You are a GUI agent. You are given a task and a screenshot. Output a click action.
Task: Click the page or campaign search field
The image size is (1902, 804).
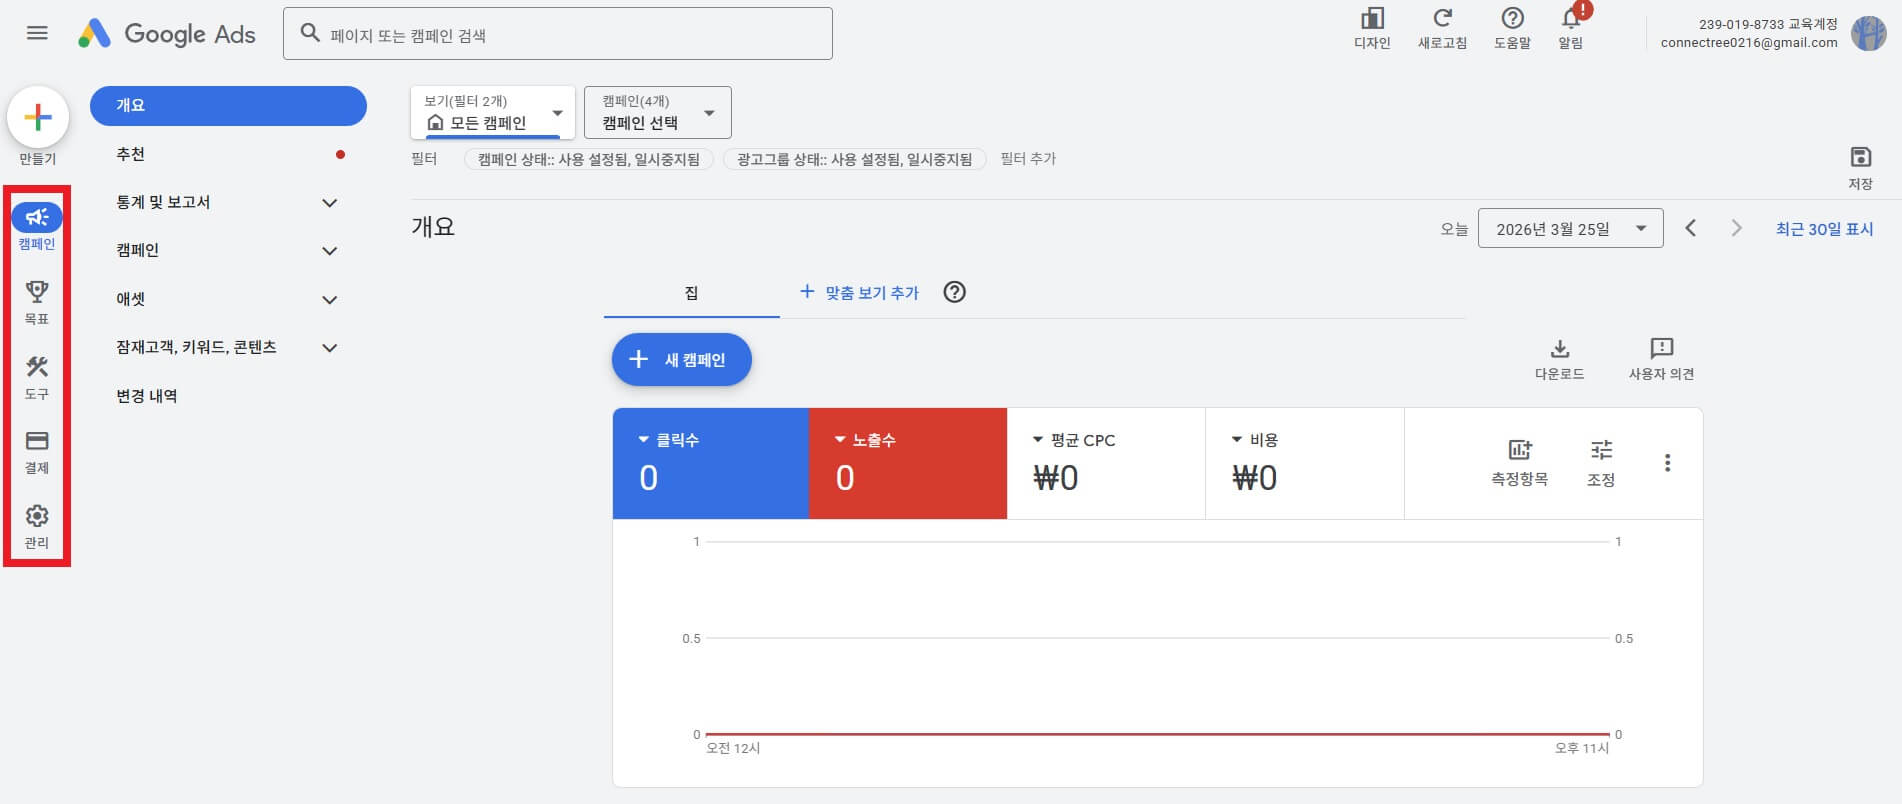pyautogui.click(x=558, y=34)
